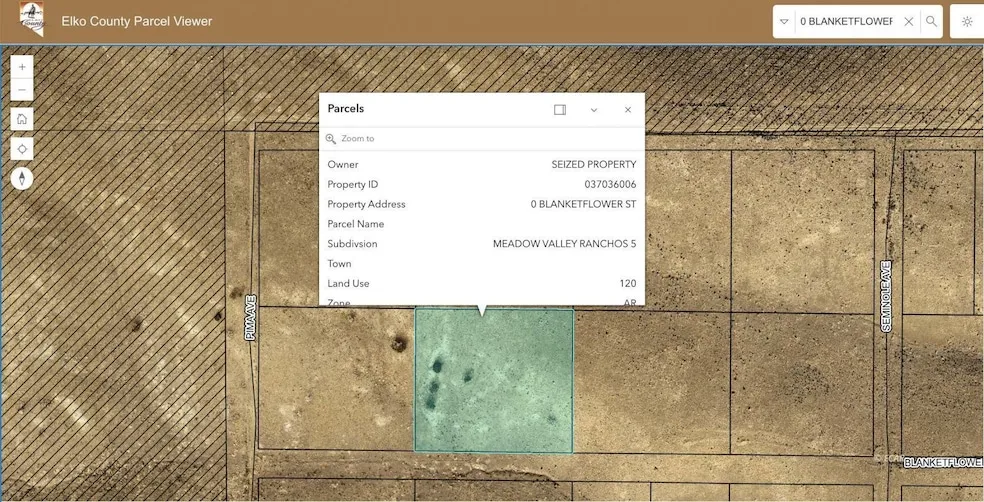Click Zoom to in Parcels popup
The width and height of the screenshot is (984, 502).
tap(357, 139)
